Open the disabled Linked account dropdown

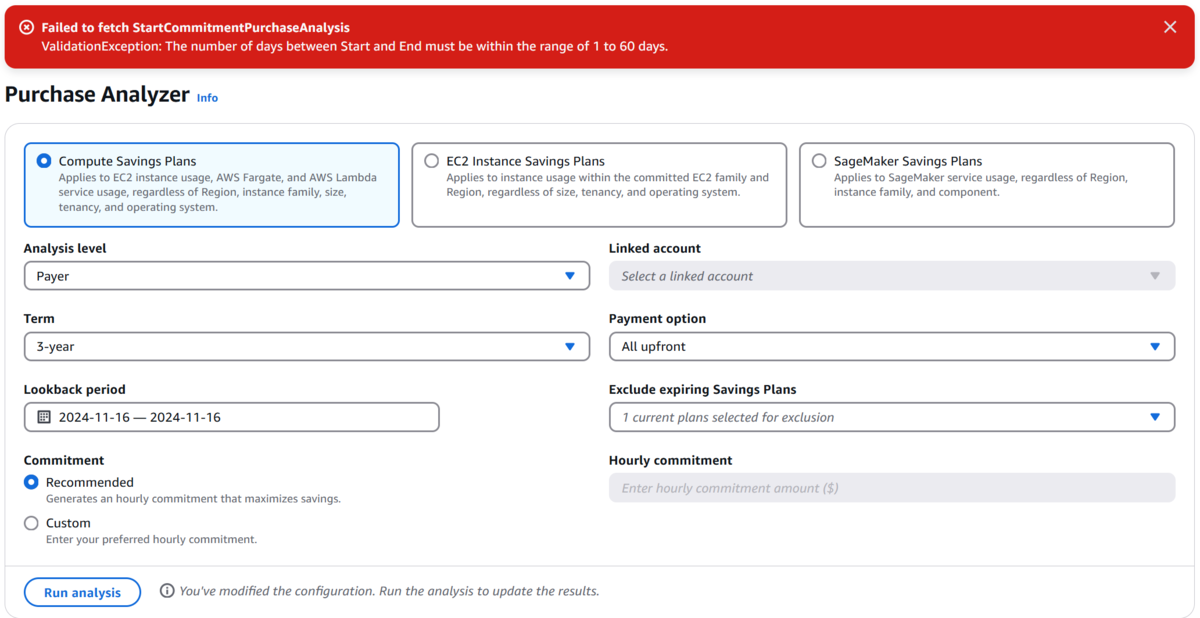click(x=891, y=276)
